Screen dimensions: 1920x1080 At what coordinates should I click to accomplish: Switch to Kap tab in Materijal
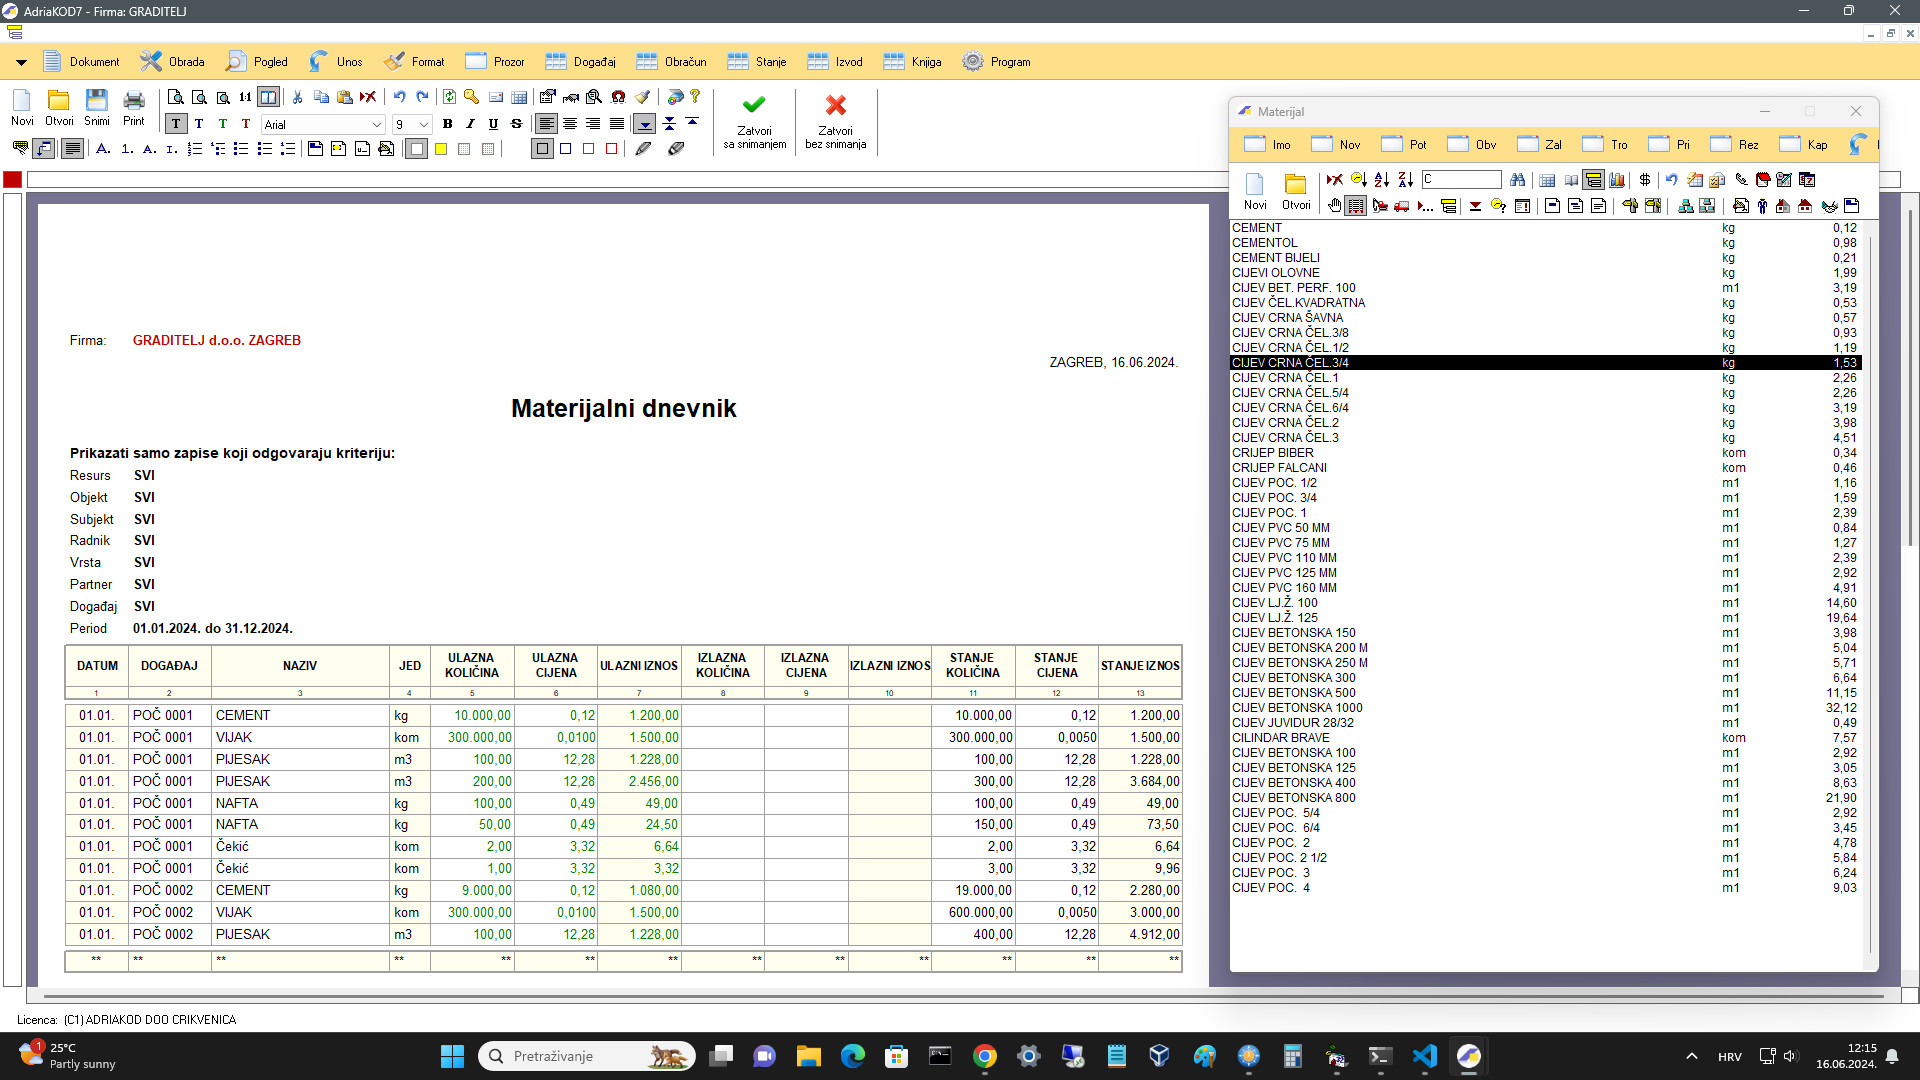(x=1804, y=144)
